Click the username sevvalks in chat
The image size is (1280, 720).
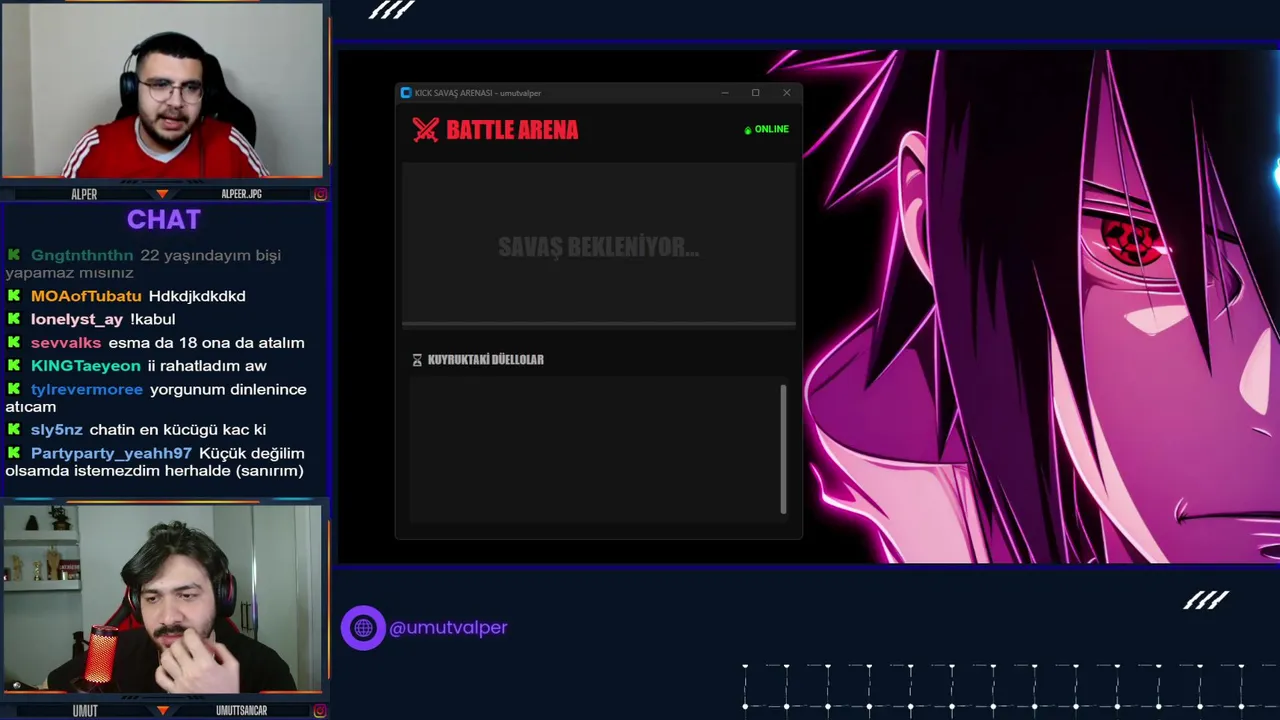click(66, 343)
